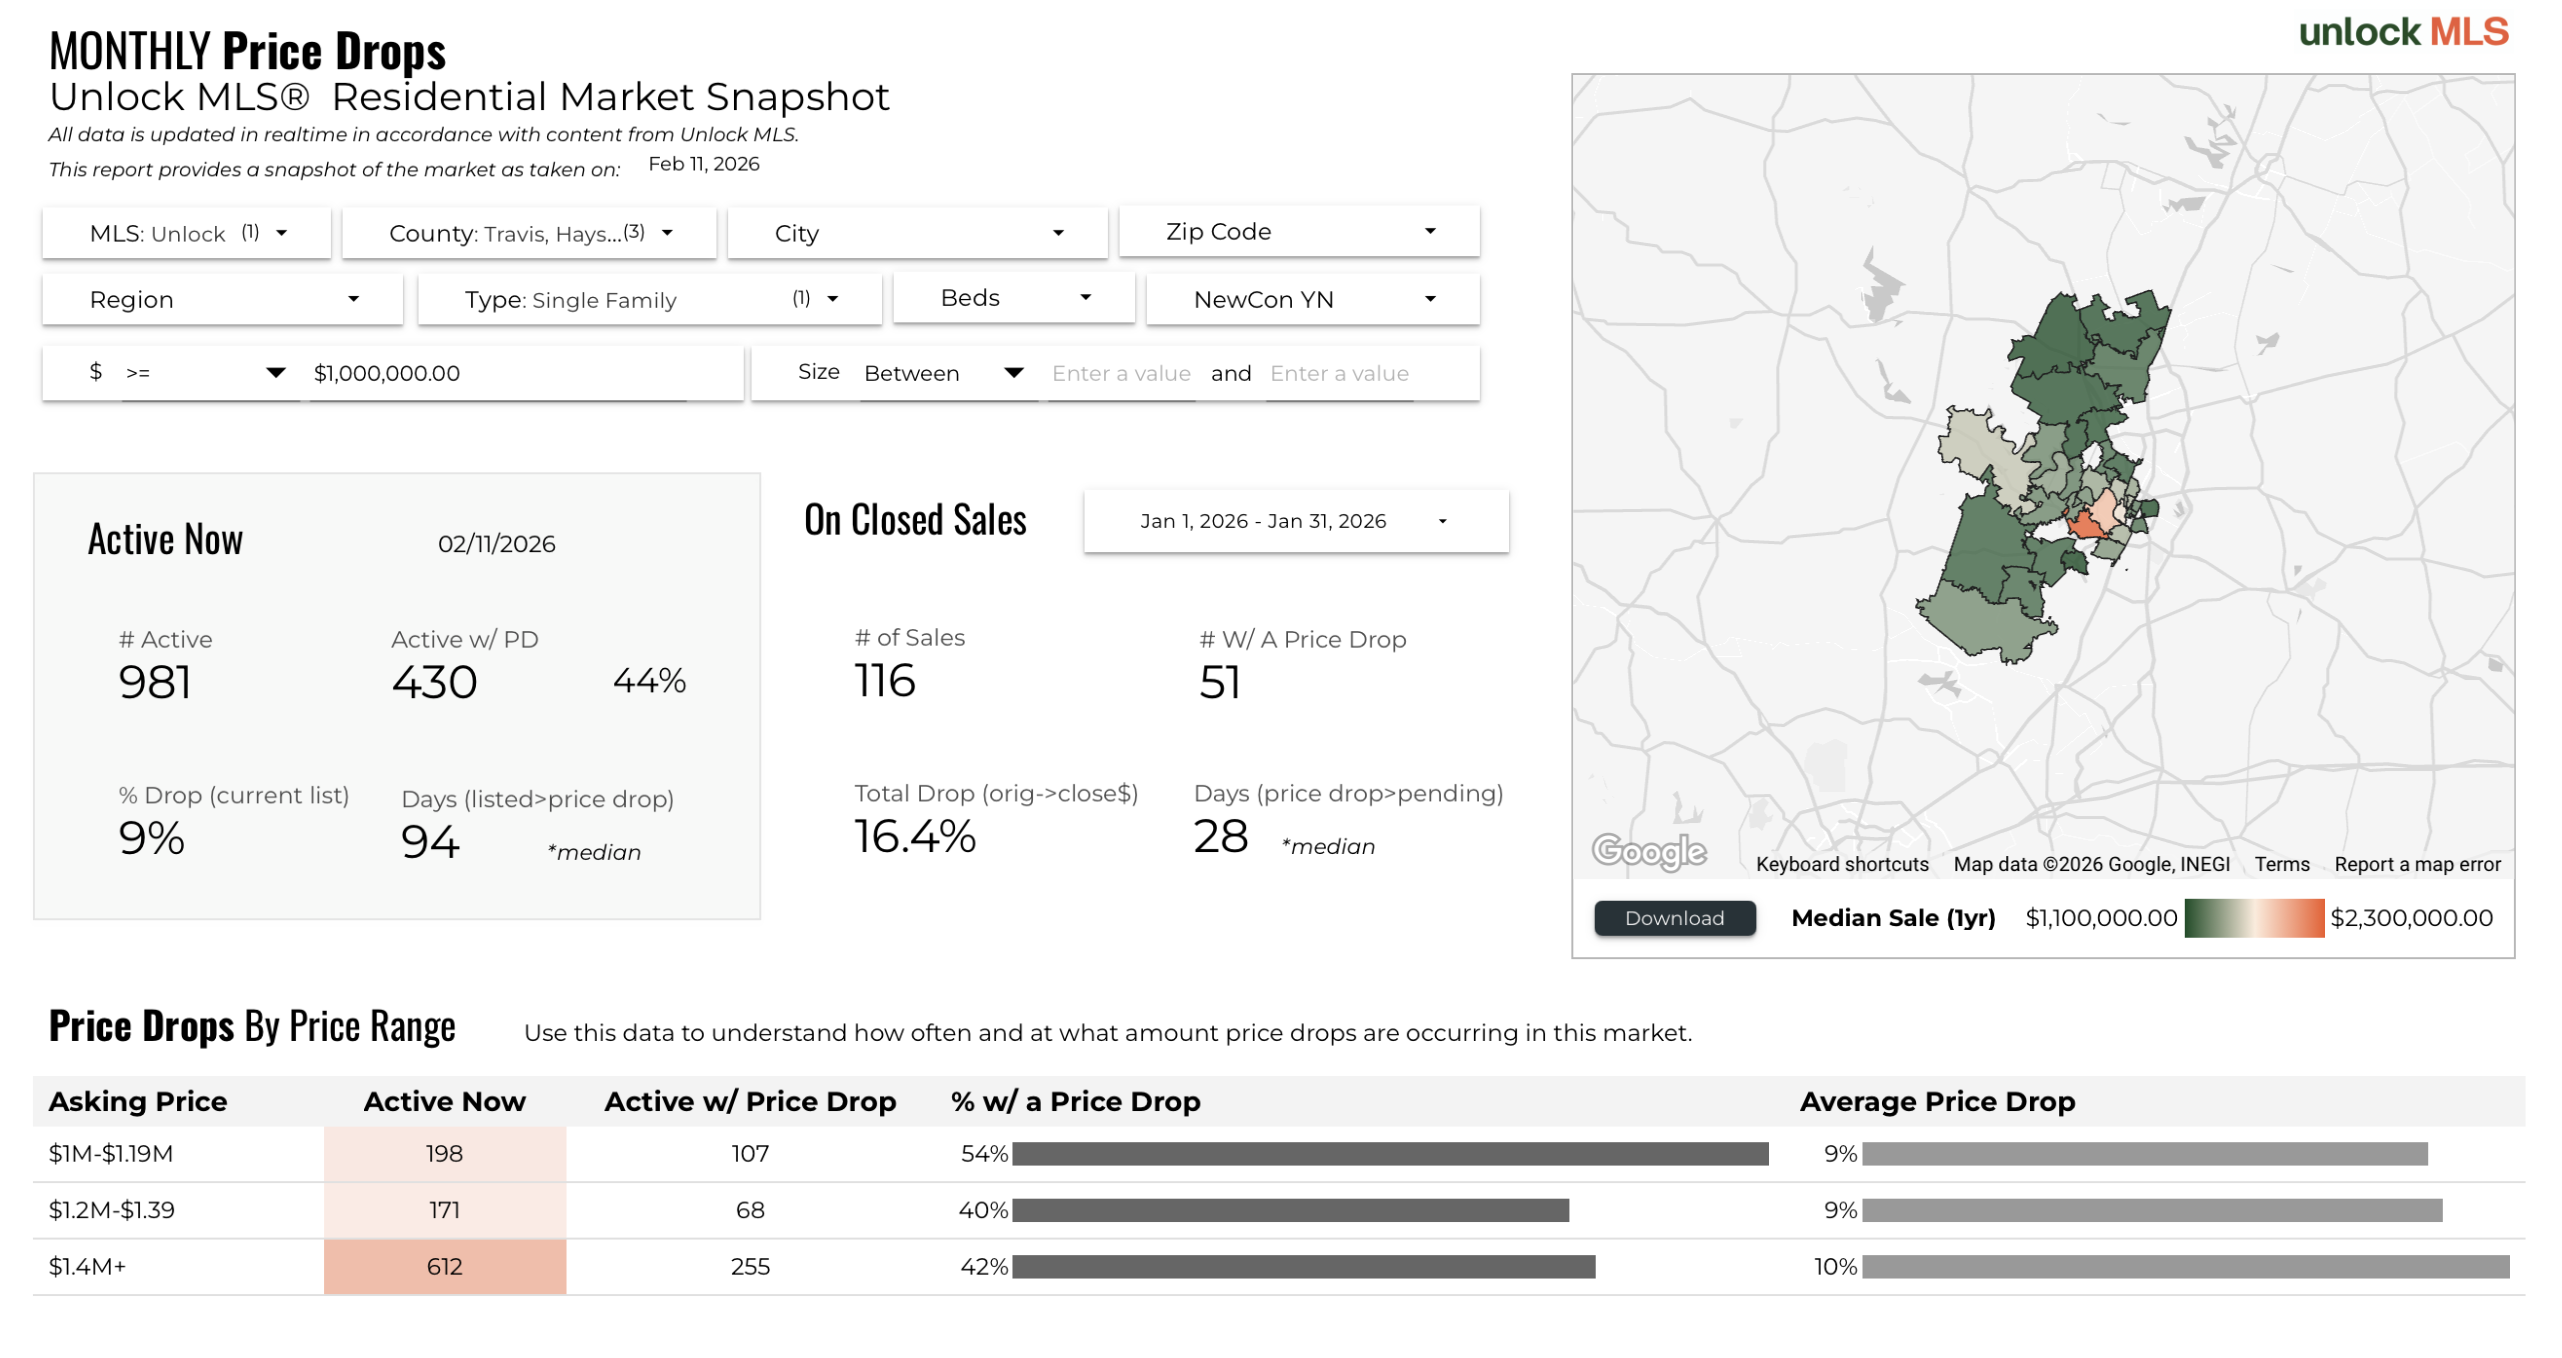Click the unlock MLS logo
Image resolution: width=2562 pixels, height=1358 pixels.
point(2403,32)
